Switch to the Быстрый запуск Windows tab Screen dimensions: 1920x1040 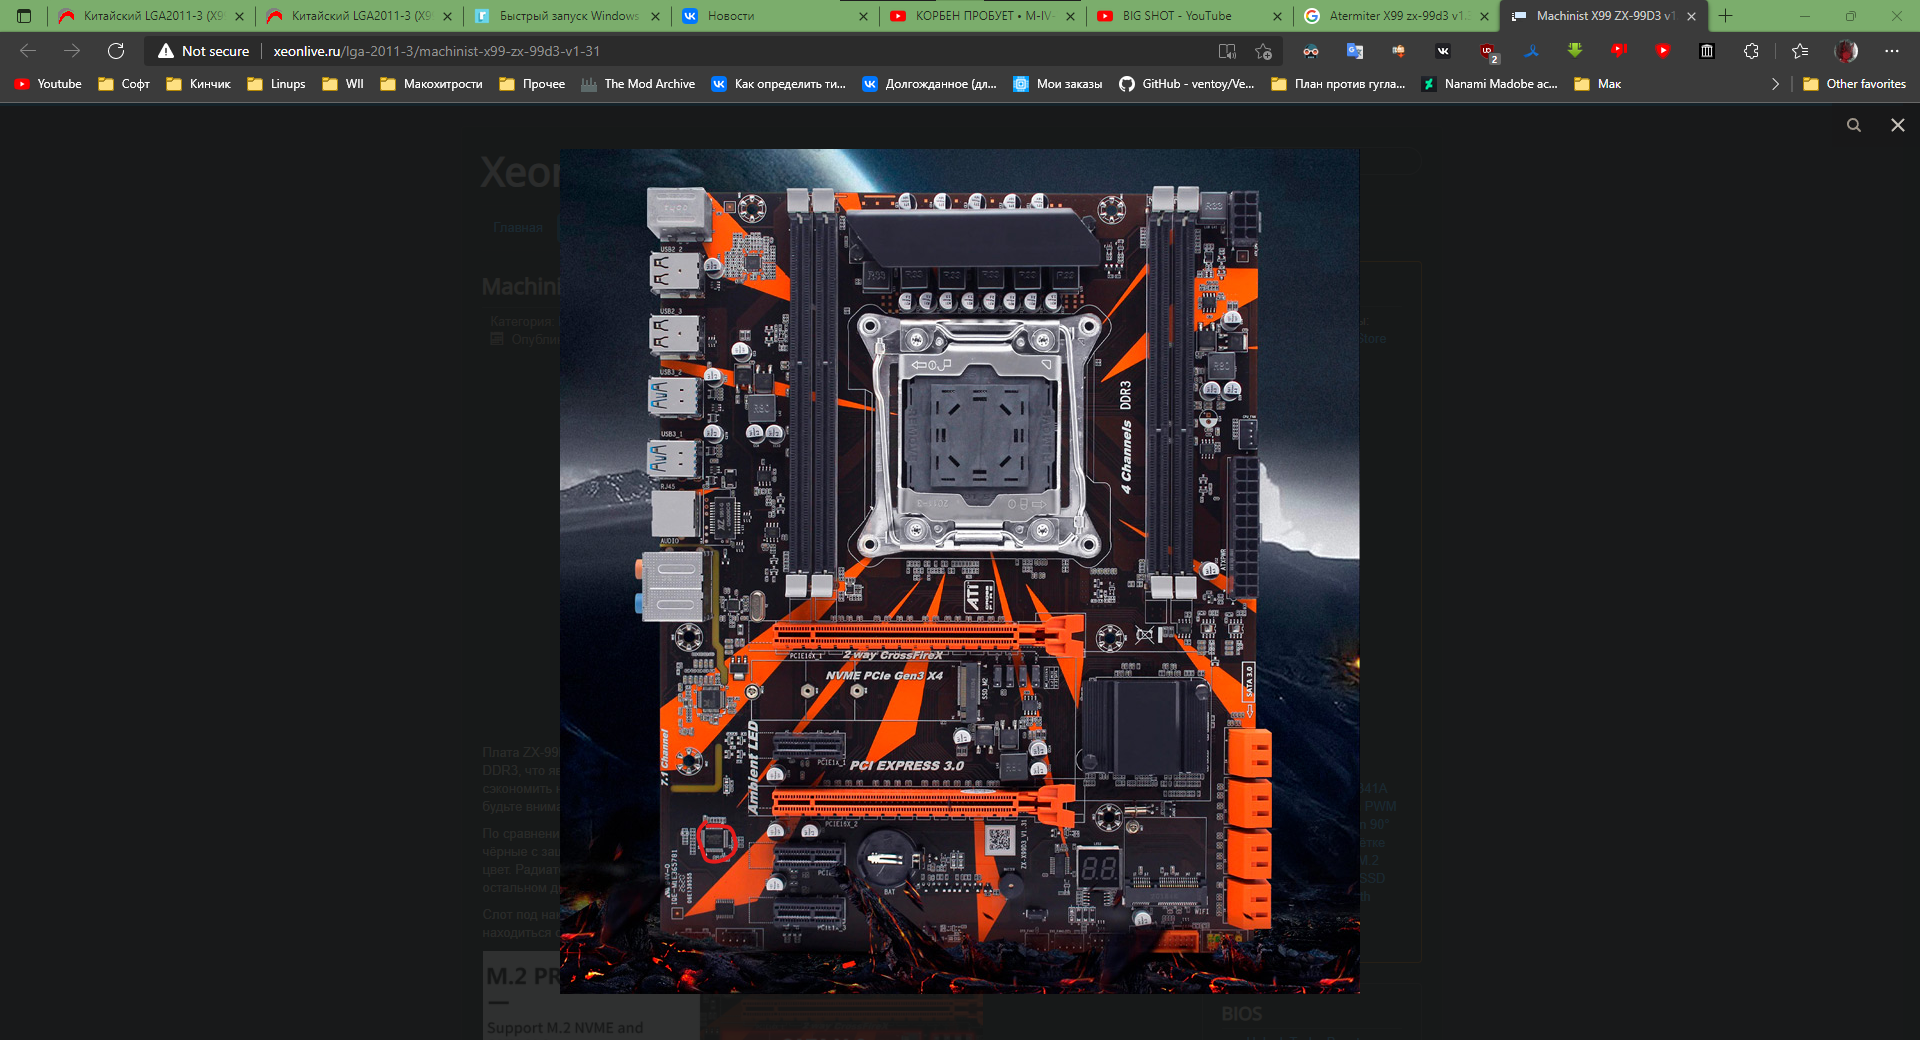pyautogui.click(x=568, y=16)
